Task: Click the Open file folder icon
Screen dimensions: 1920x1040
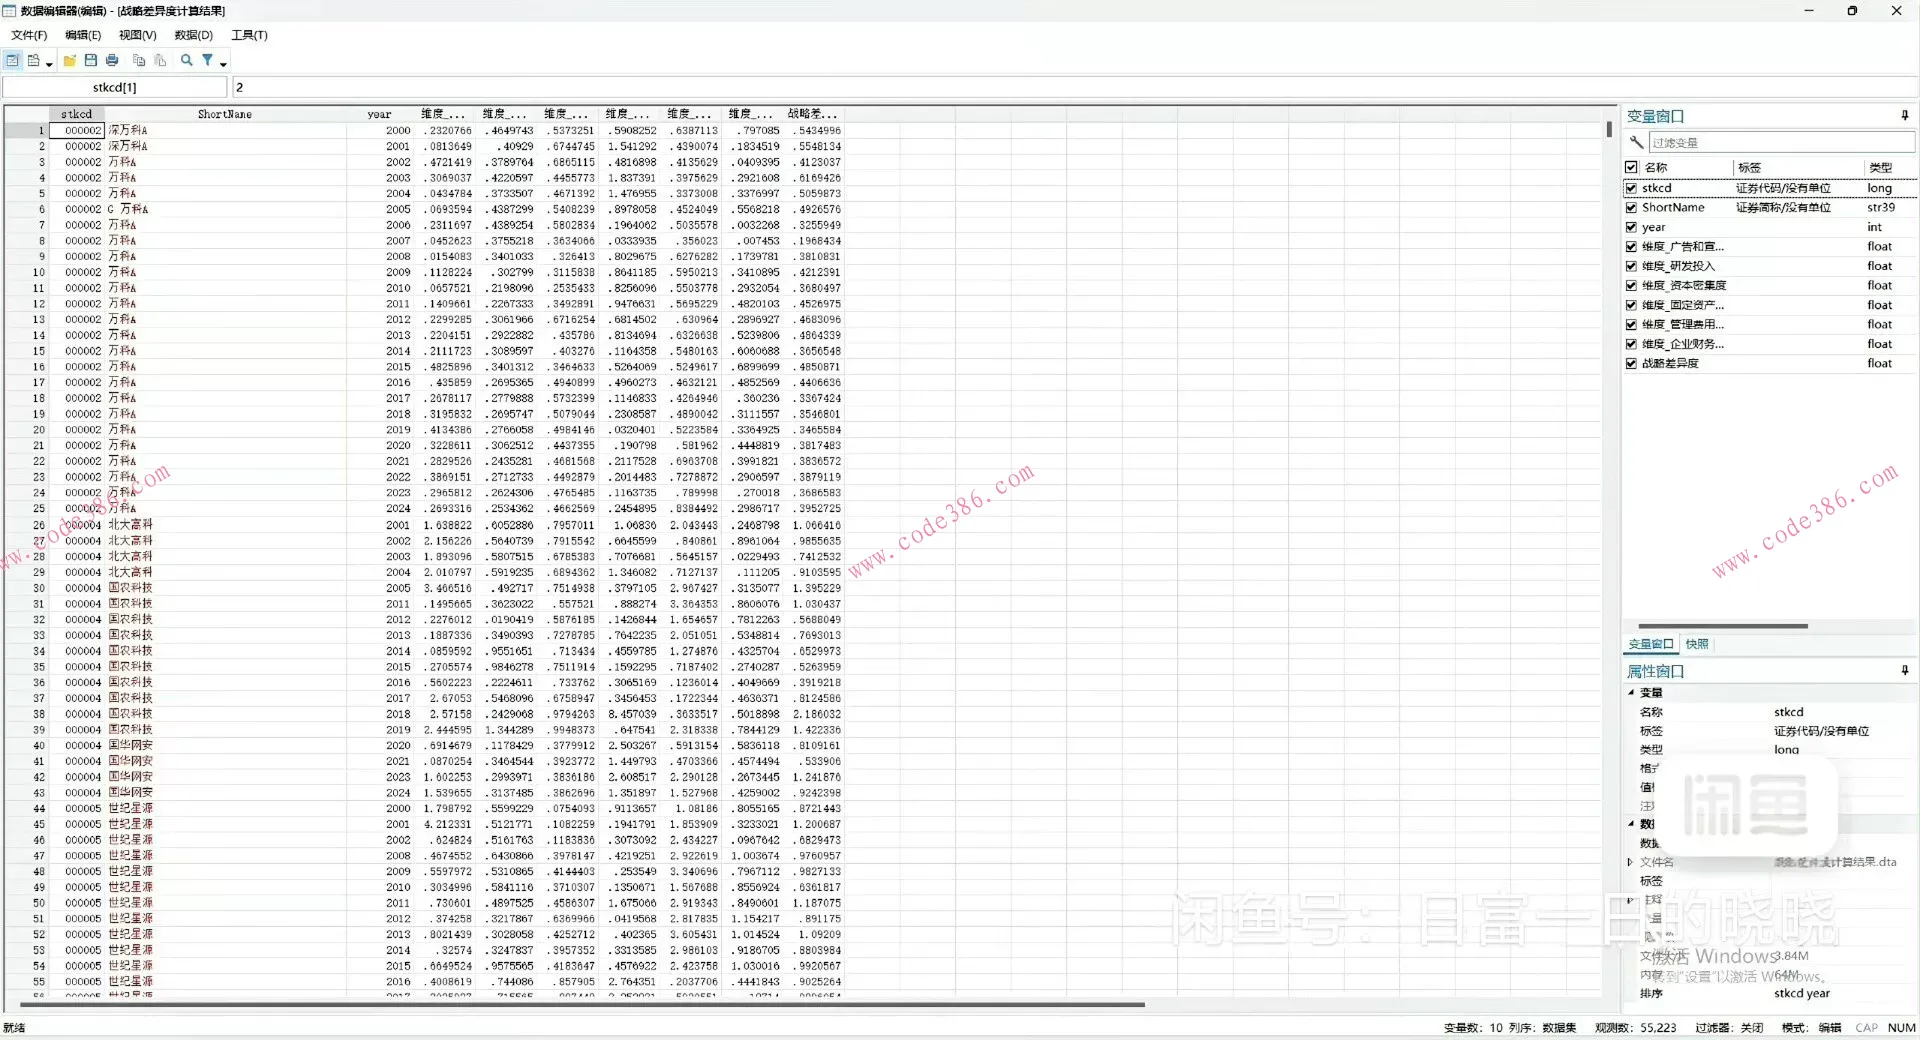Action: coord(70,60)
